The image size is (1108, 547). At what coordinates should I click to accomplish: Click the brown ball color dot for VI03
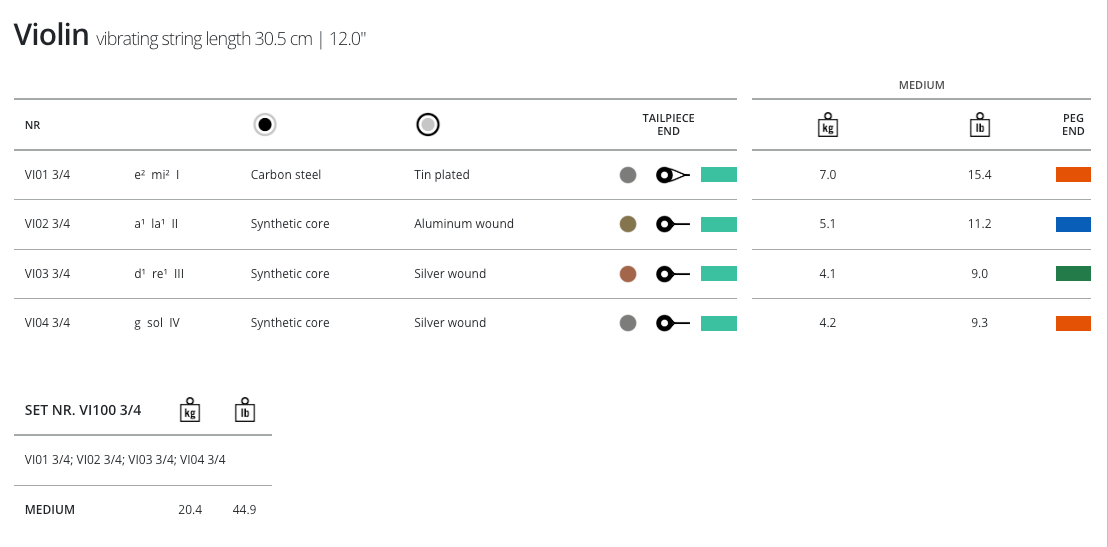click(x=628, y=274)
